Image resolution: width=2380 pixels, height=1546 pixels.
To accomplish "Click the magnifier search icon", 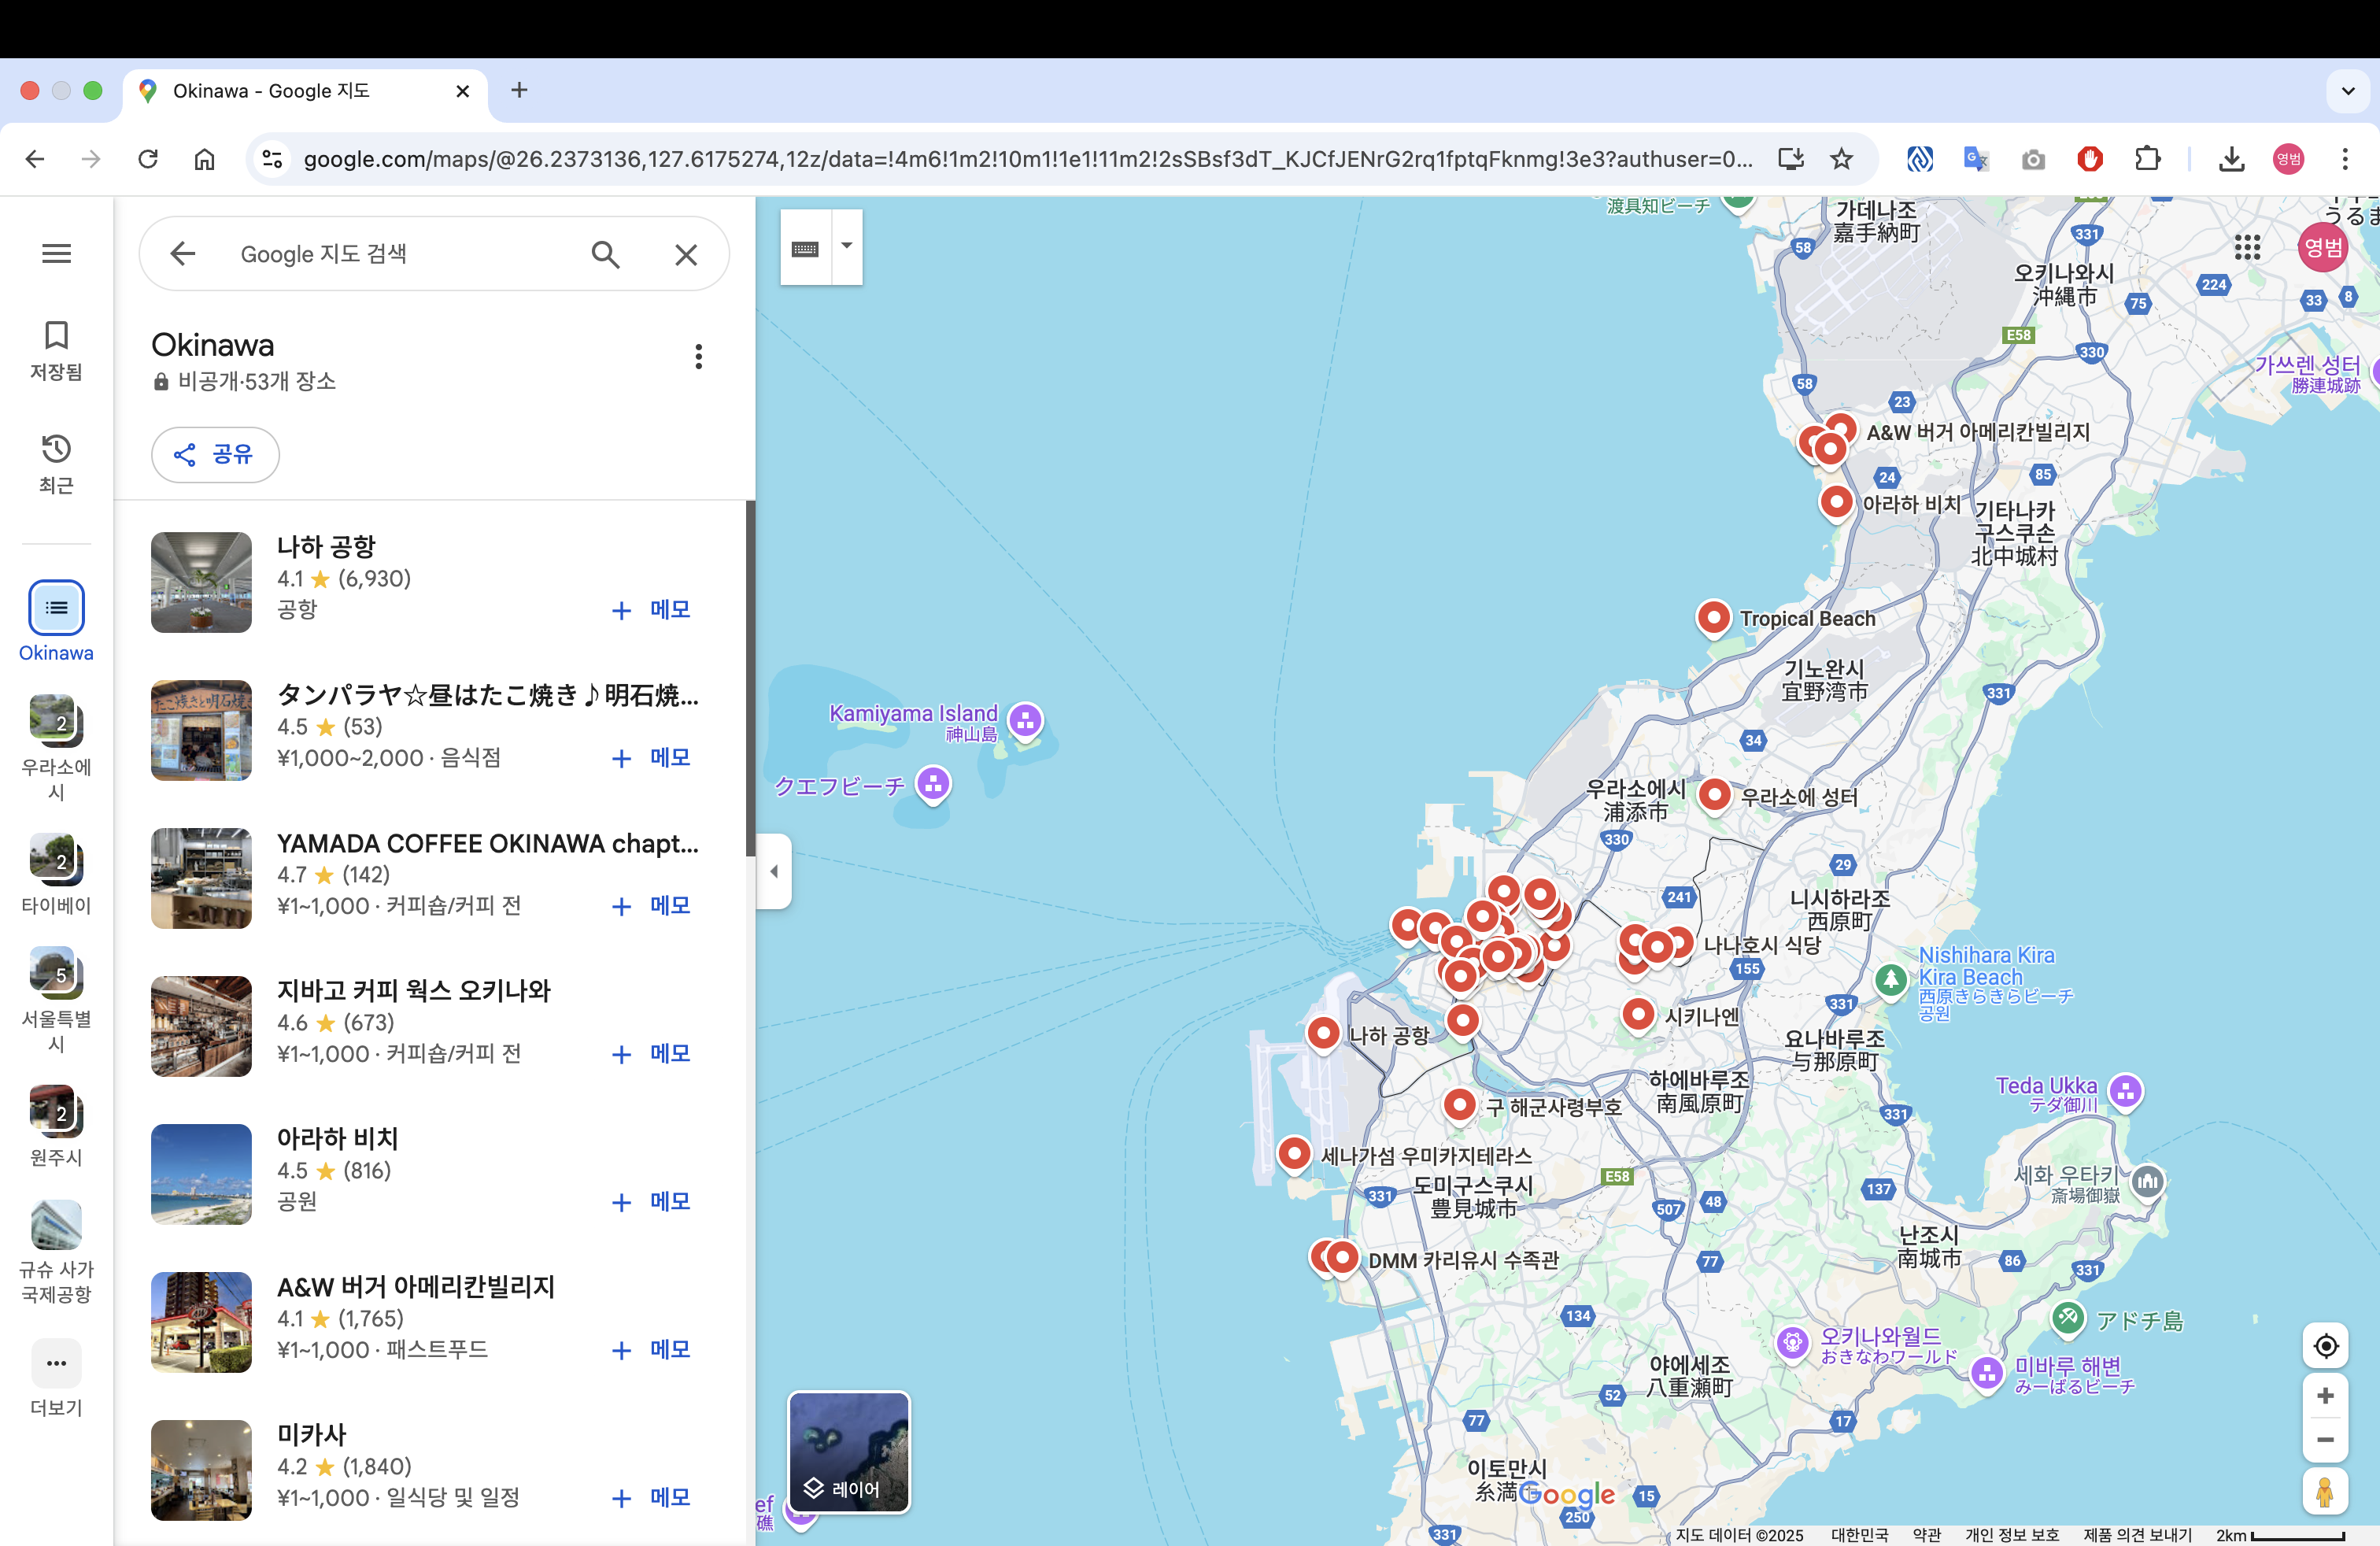I will coord(605,254).
